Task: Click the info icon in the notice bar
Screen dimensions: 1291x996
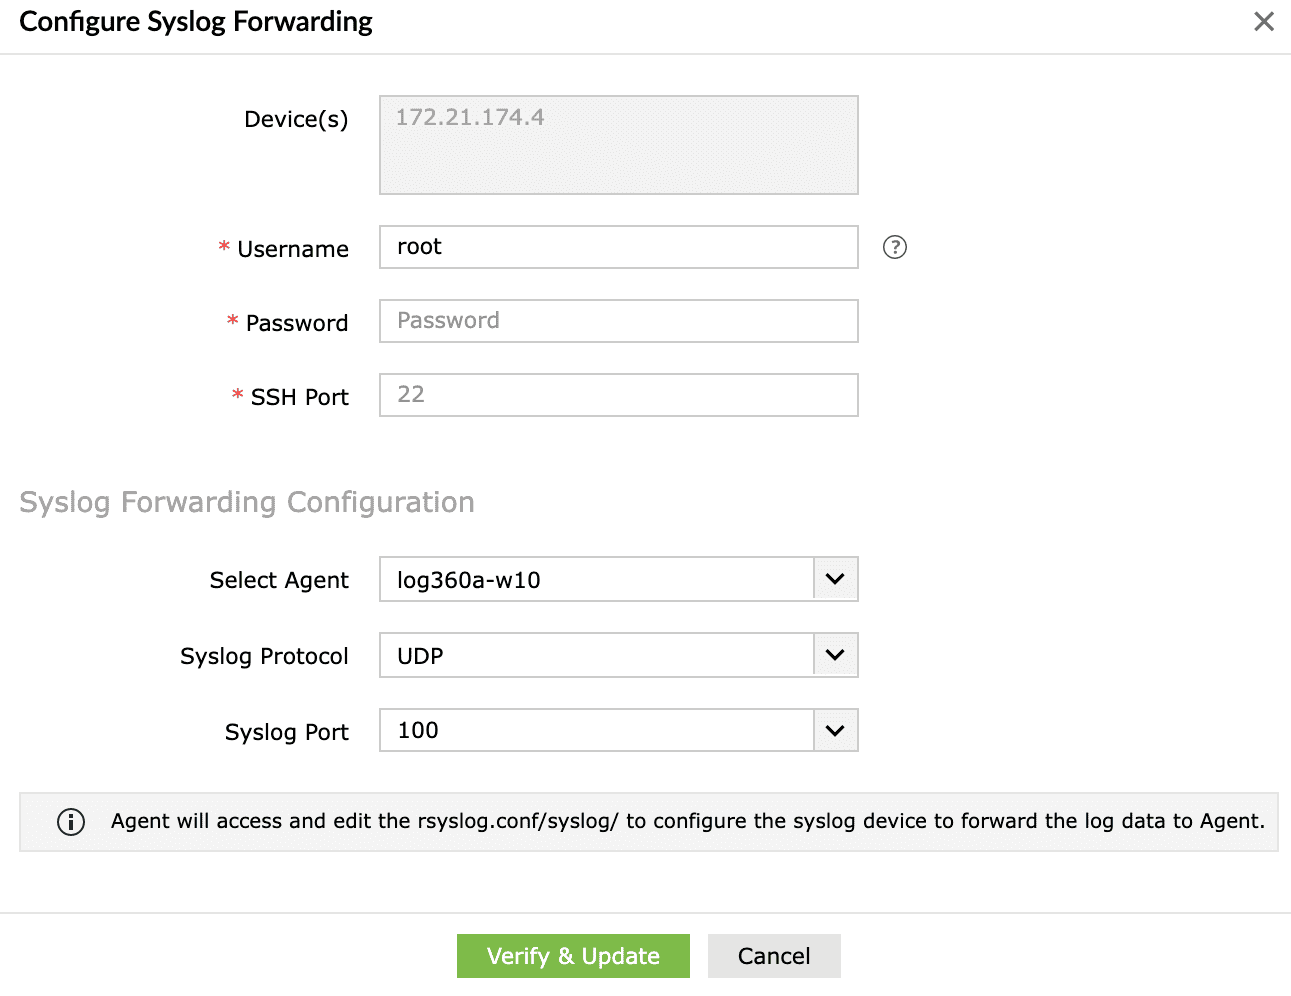Action: [x=71, y=822]
